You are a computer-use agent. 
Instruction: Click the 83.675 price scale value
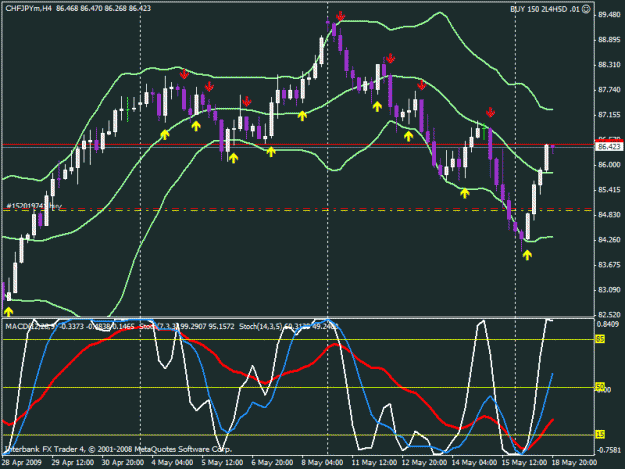(609, 265)
